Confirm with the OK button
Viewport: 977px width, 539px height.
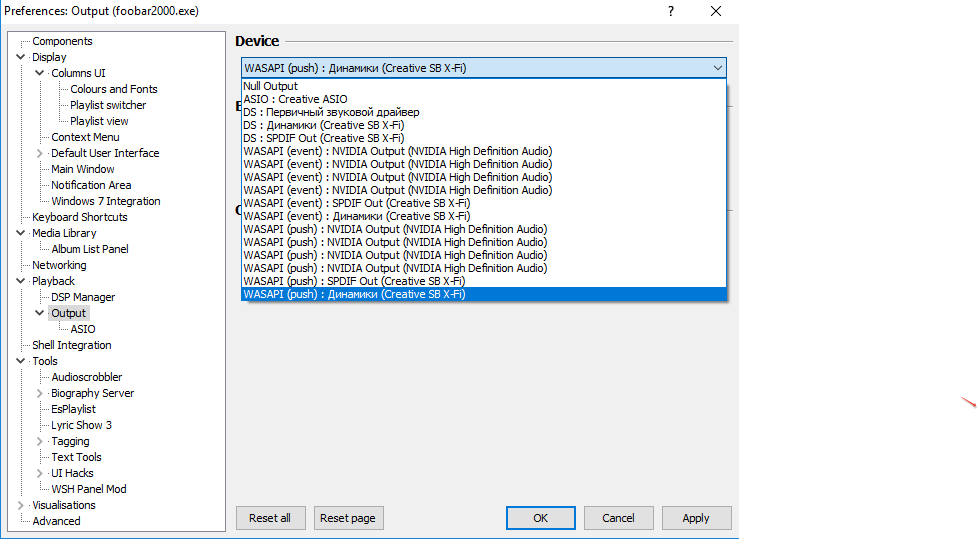[x=540, y=518]
